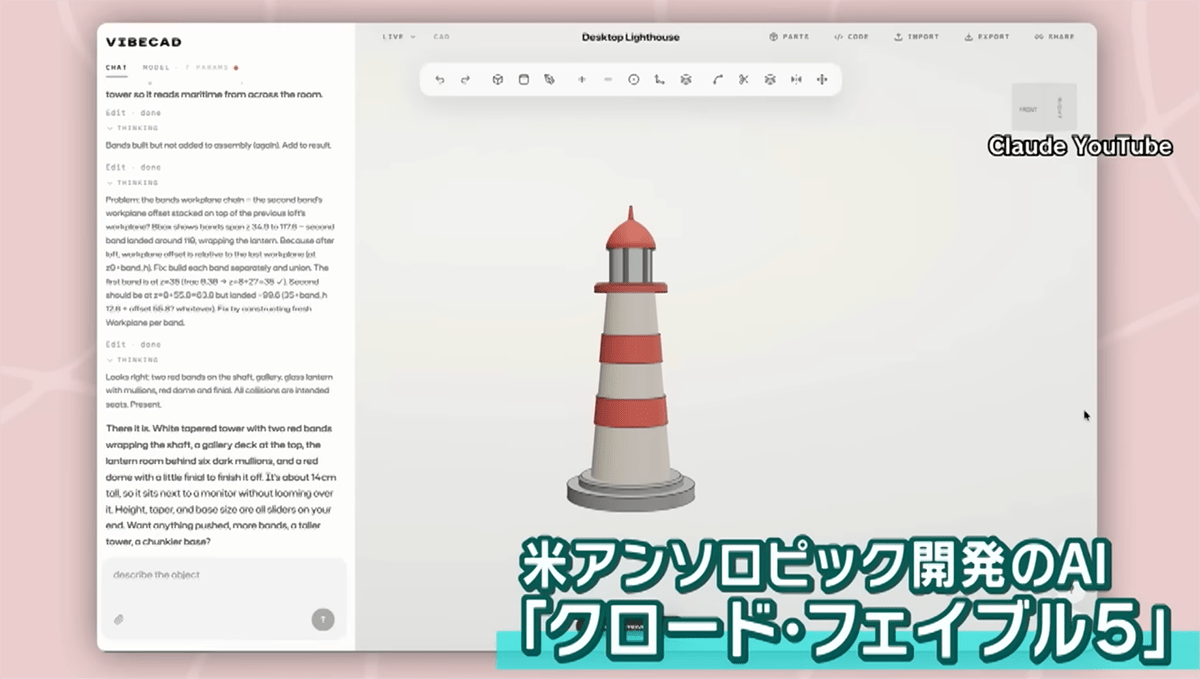
Task: Select the cylinder primitive tool
Action: 523,79
